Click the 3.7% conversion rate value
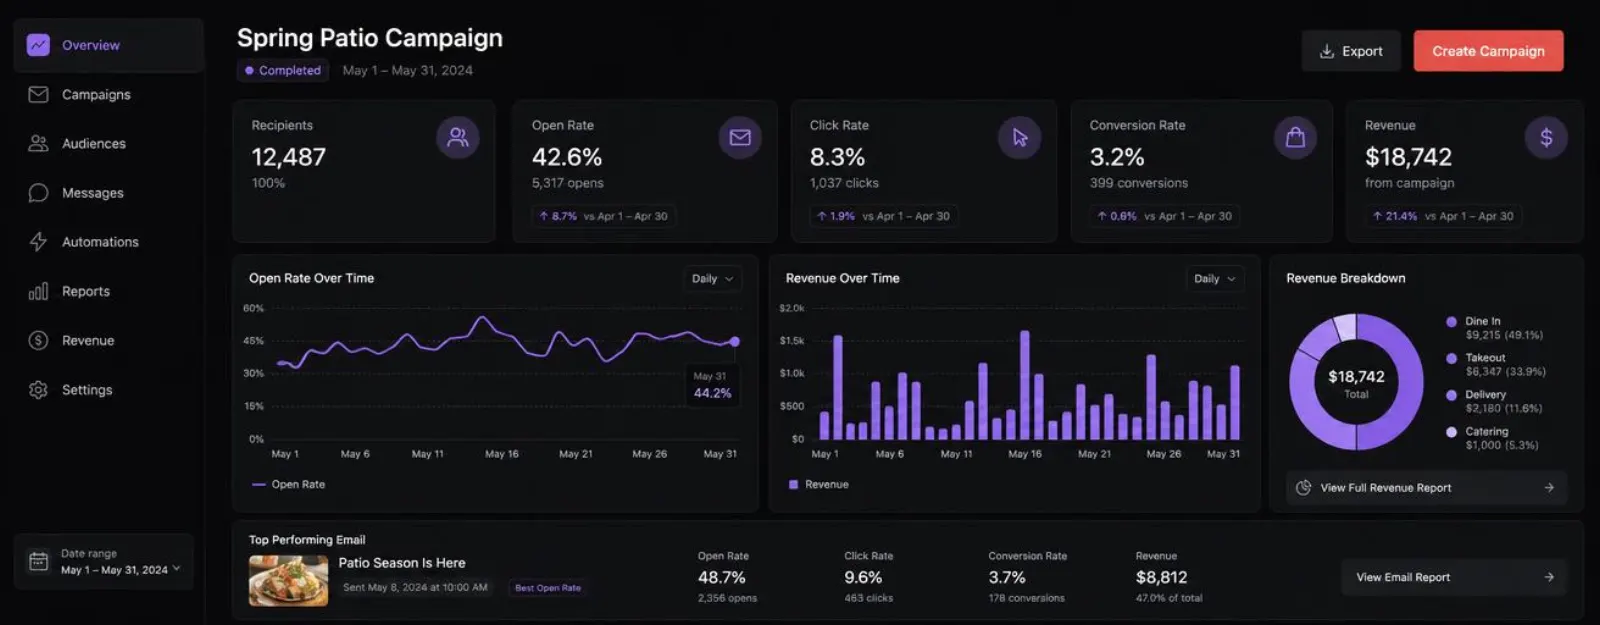This screenshot has width=1600, height=625. click(1007, 577)
